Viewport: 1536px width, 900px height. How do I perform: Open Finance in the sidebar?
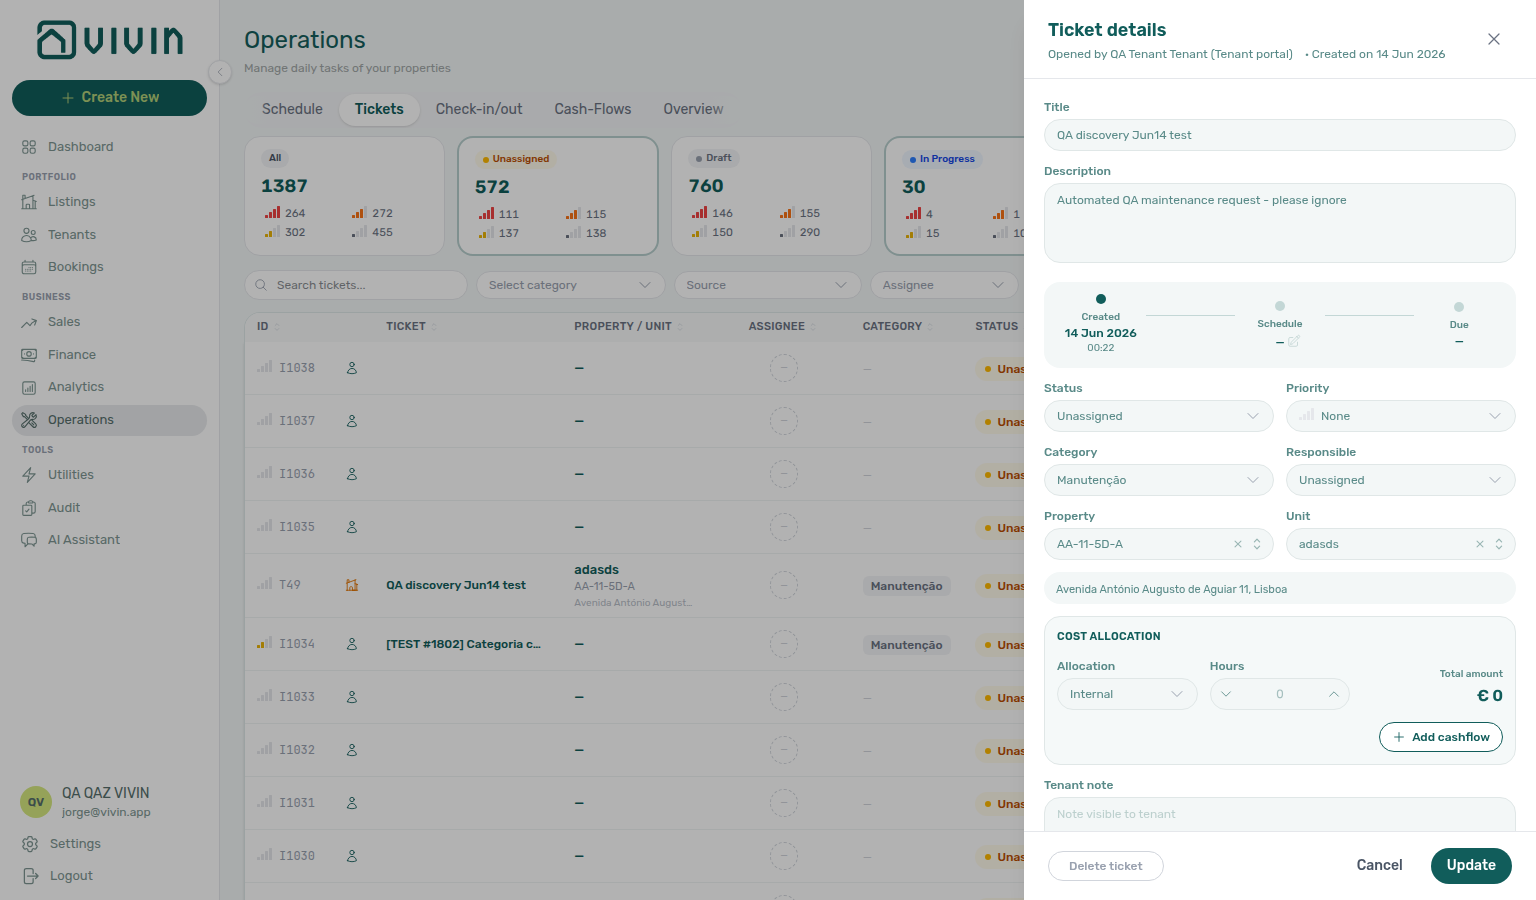click(109, 355)
